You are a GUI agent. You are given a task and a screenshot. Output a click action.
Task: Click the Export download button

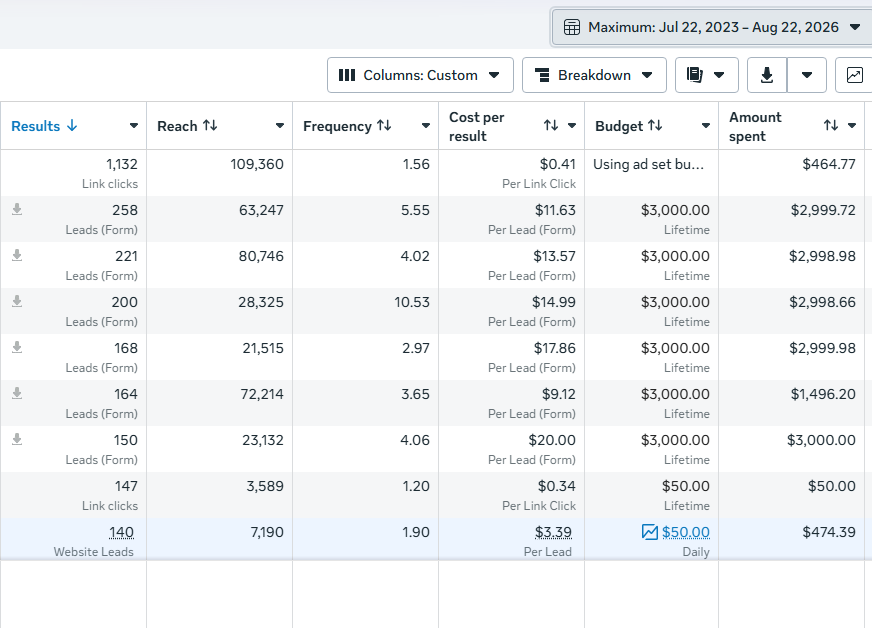[767, 75]
